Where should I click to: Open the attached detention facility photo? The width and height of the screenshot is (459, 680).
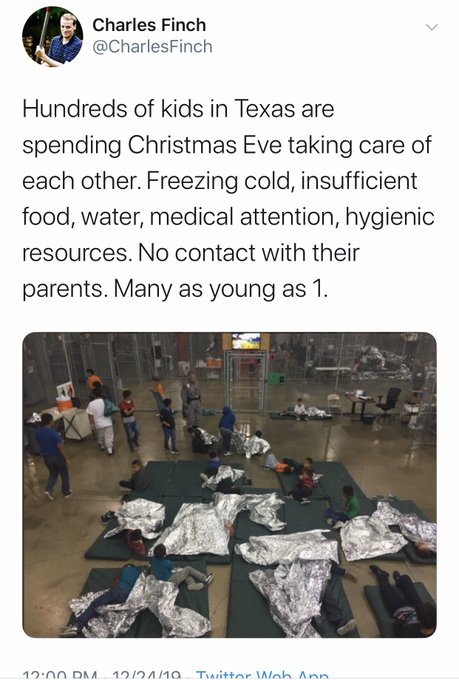230,485
